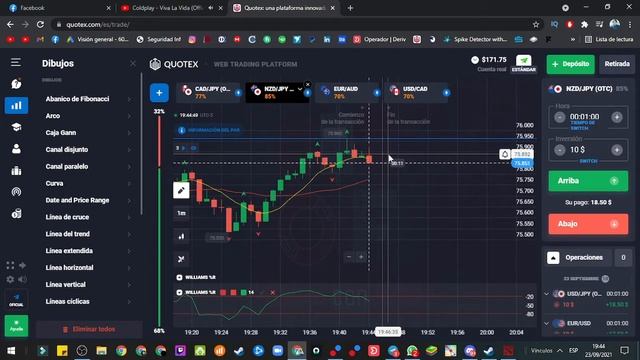640x360 pixels.
Task: Remove Williams %R indicator with red X
Action: pos(273,292)
